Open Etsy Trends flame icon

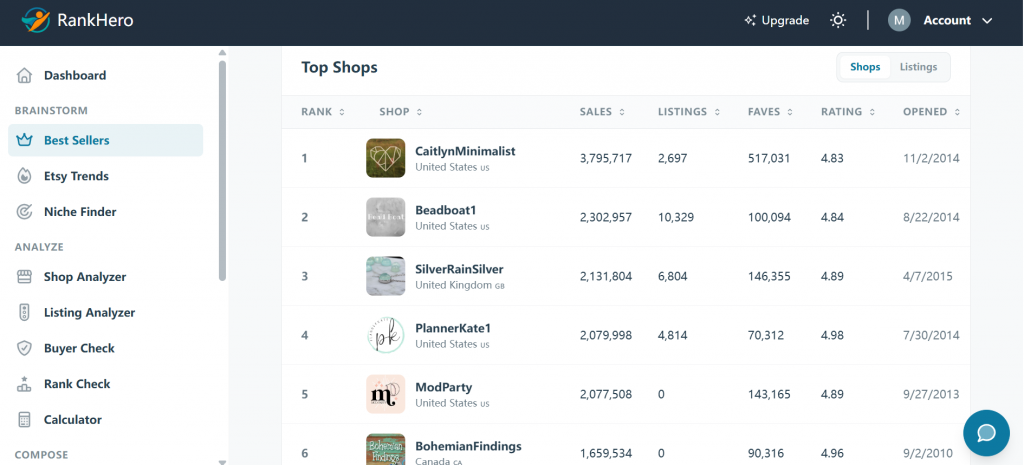(24, 176)
